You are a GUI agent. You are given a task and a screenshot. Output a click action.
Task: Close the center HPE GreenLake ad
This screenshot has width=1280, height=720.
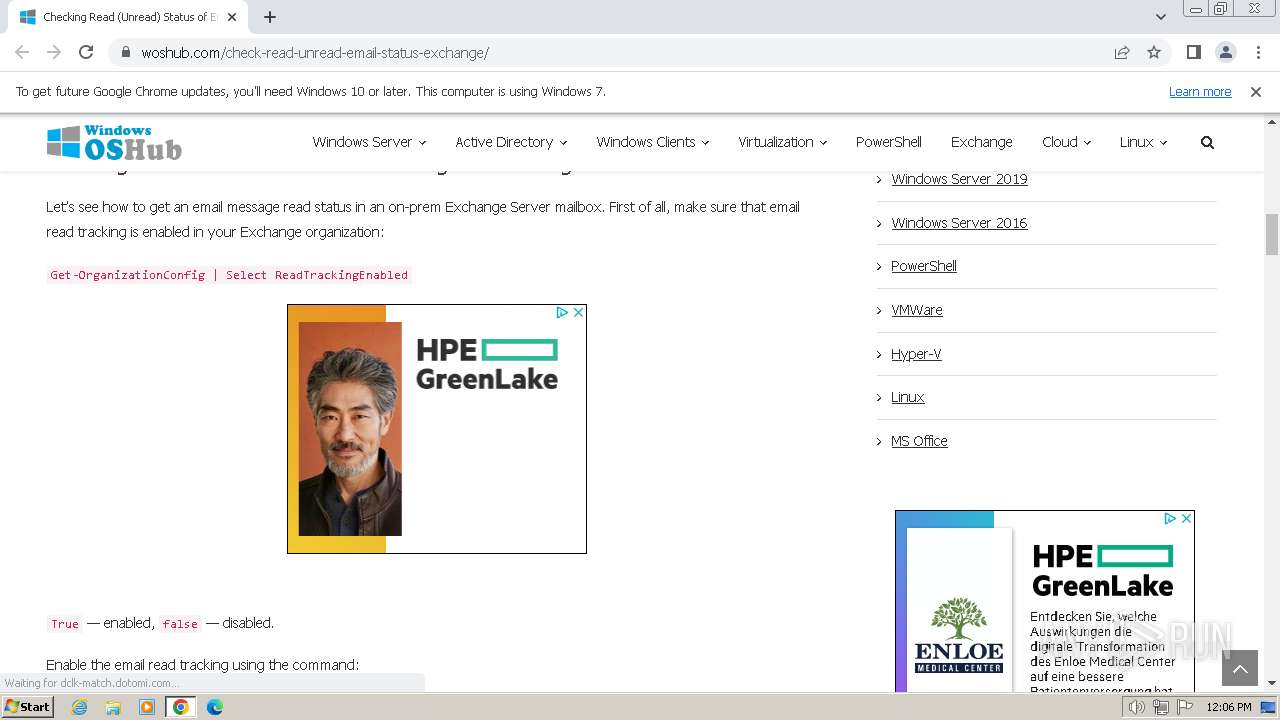pyautogui.click(x=578, y=312)
